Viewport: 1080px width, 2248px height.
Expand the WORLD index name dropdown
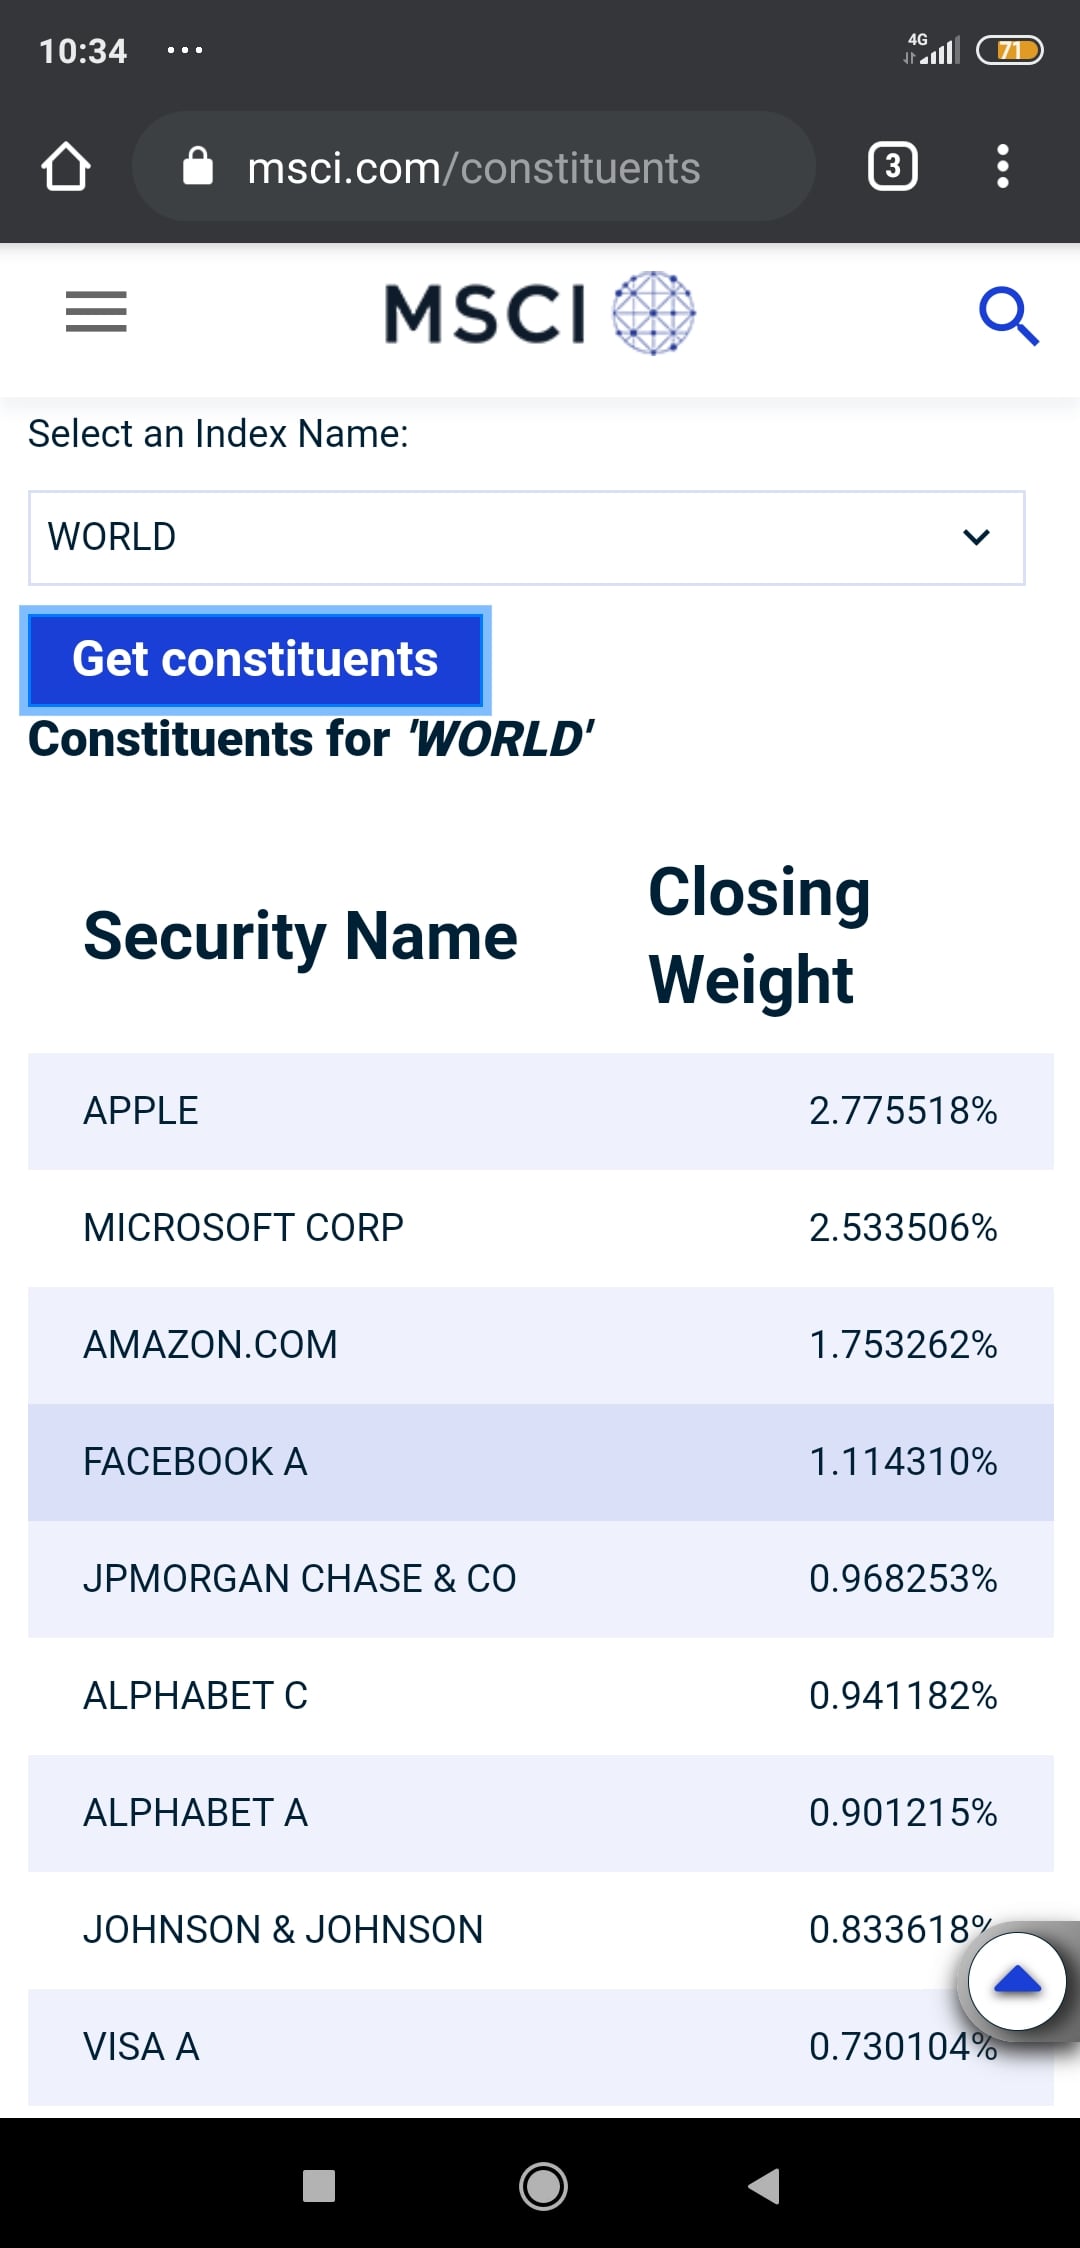[x=527, y=537]
